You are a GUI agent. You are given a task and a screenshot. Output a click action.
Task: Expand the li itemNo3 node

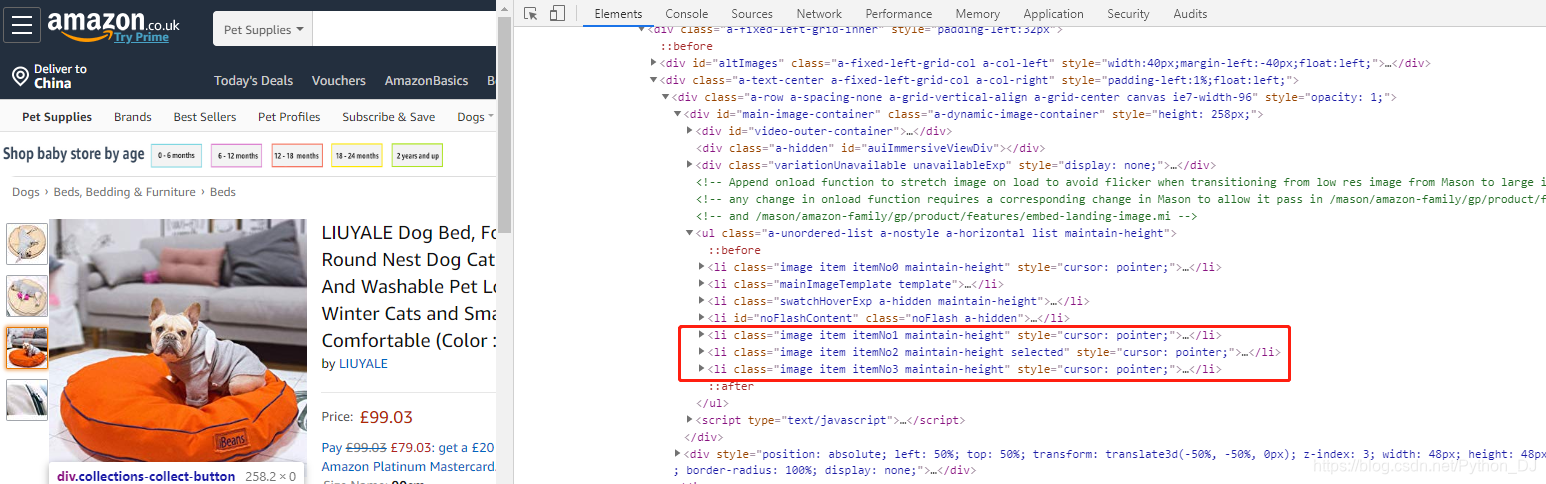point(701,369)
